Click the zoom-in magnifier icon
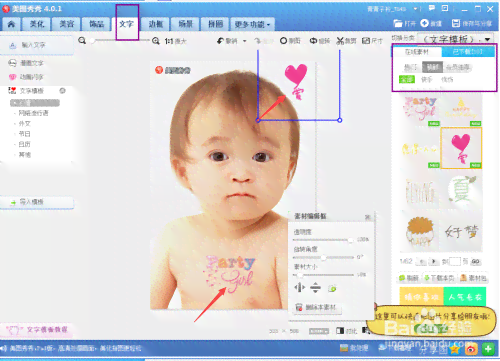 [x=156, y=41]
